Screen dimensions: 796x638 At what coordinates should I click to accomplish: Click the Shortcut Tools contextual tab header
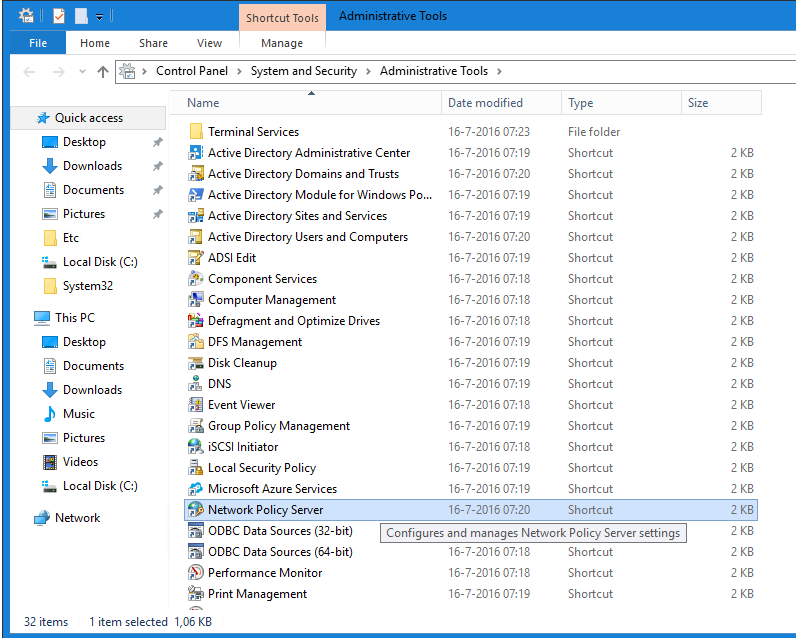tap(282, 18)
